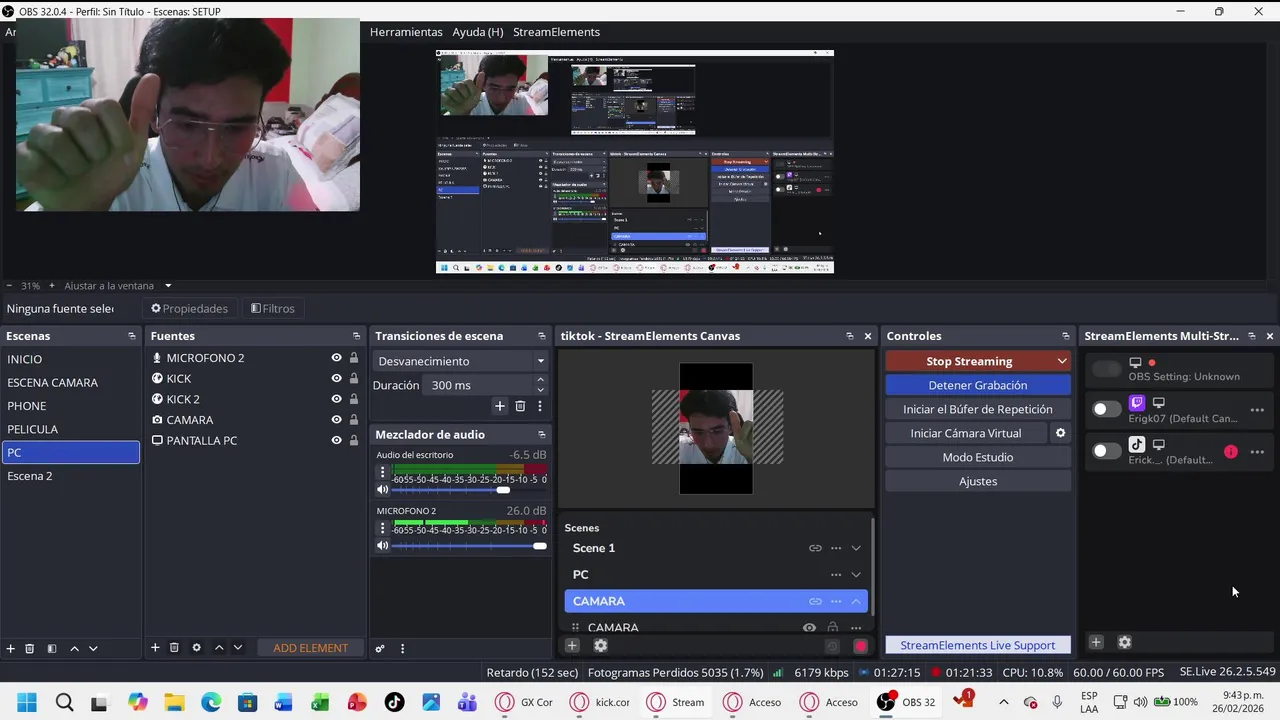The width and height of the screenshot is (1280, 720).
Task: Open preview scaling dropdown beside Ajustar a la ventana
Action: pyautogui.click(x=168, y=286)
